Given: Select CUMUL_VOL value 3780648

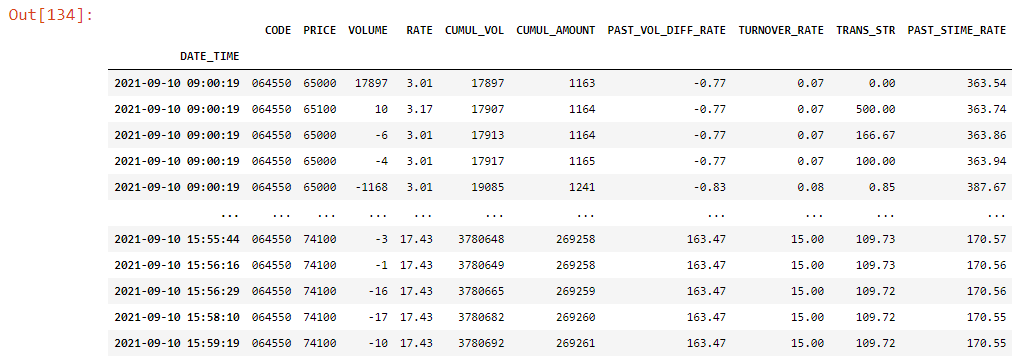Looking at the screenshot, I should 481,239.
